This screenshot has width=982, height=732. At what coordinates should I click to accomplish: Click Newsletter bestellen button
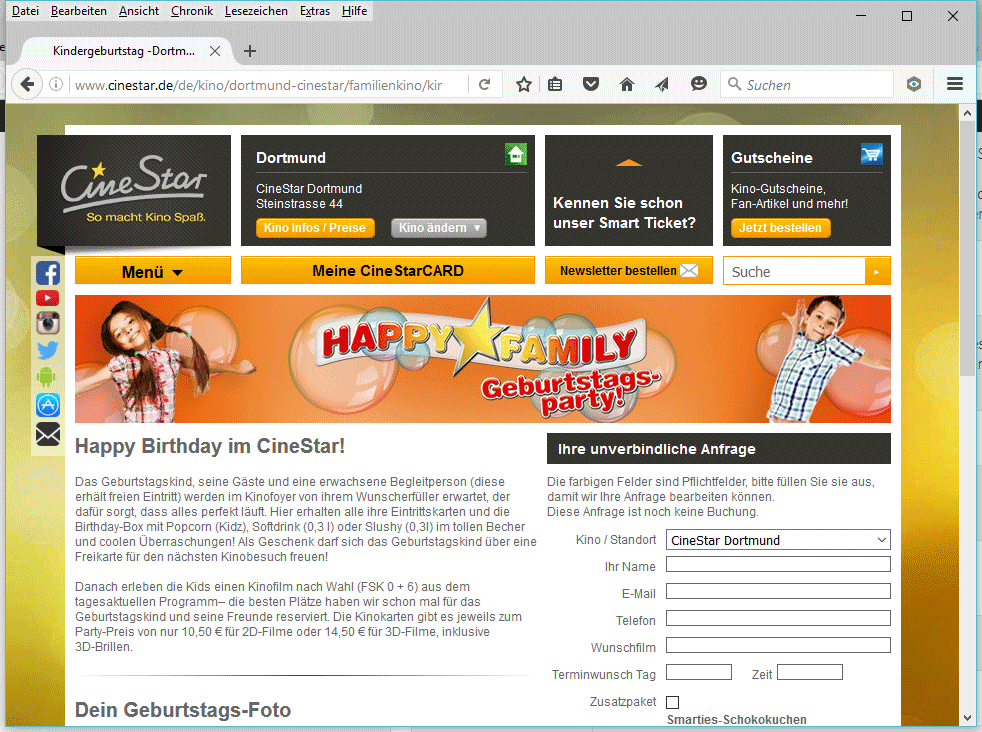pyautogui.click(x=629, y=271)
